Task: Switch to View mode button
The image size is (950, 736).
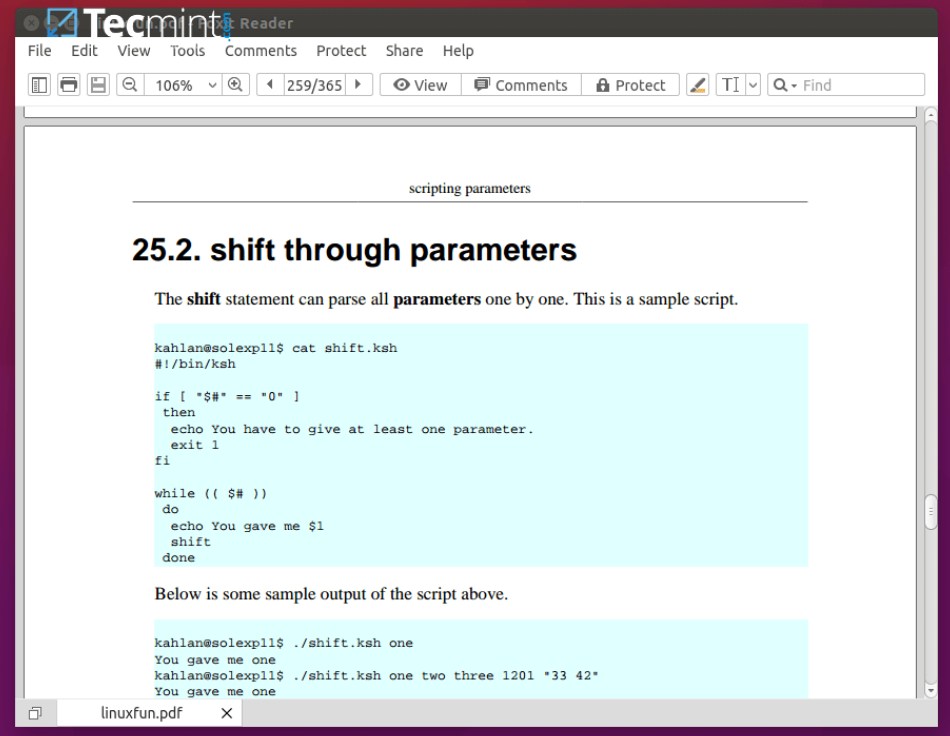Action: coord(420,85)
